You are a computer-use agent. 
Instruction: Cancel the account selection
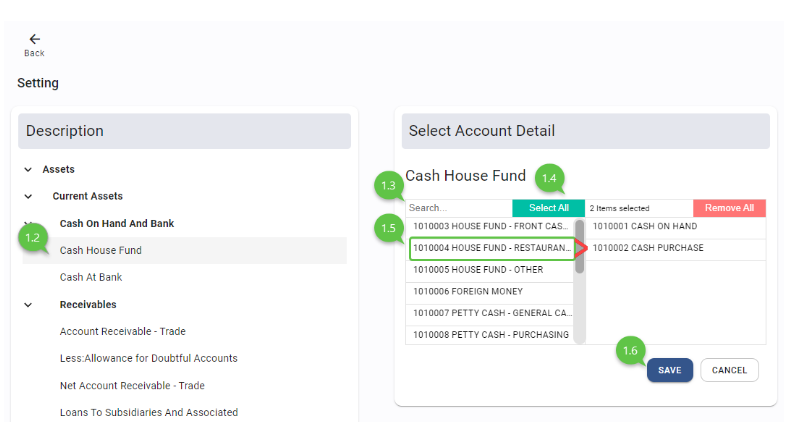tap(729, 370)
